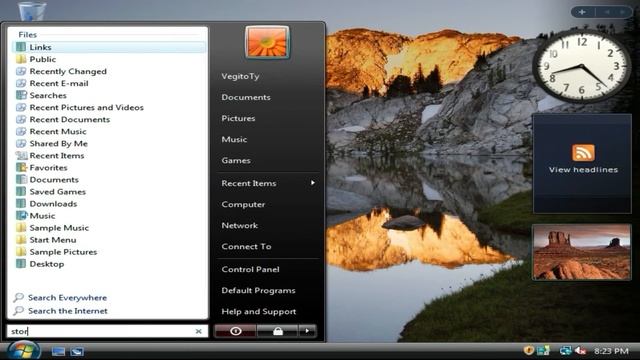This screenshot has height=360, width=640.
Task: Click the Public folder icon
Action: point(21,59)
